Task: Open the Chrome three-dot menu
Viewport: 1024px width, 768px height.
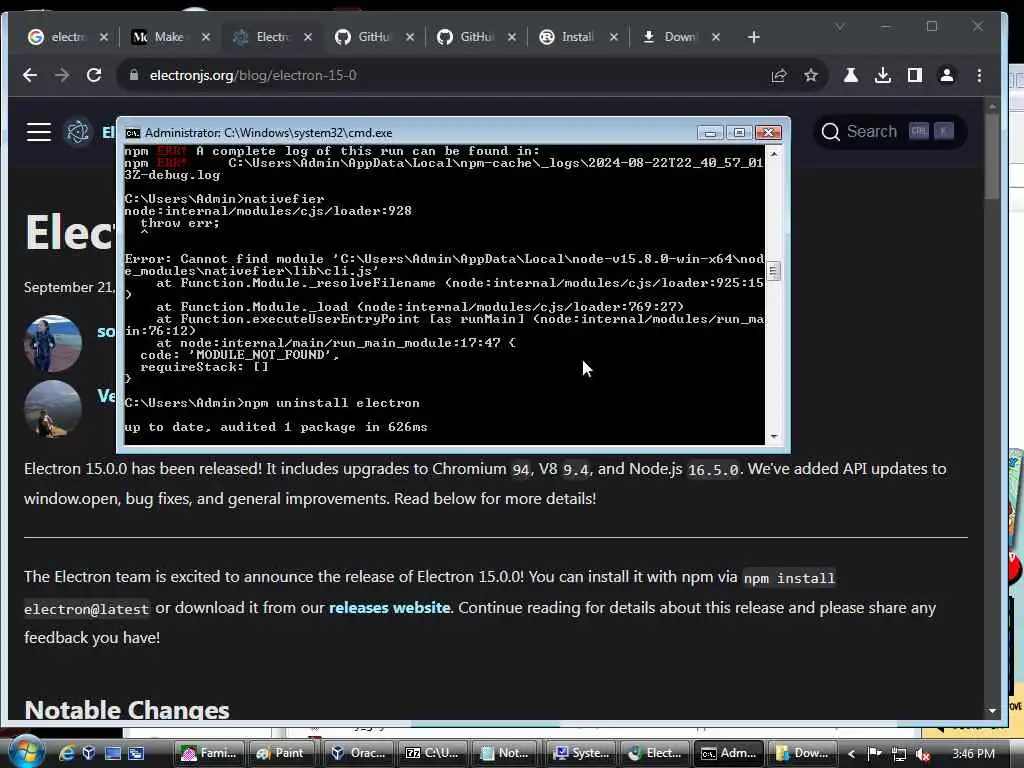Action: 979,75
